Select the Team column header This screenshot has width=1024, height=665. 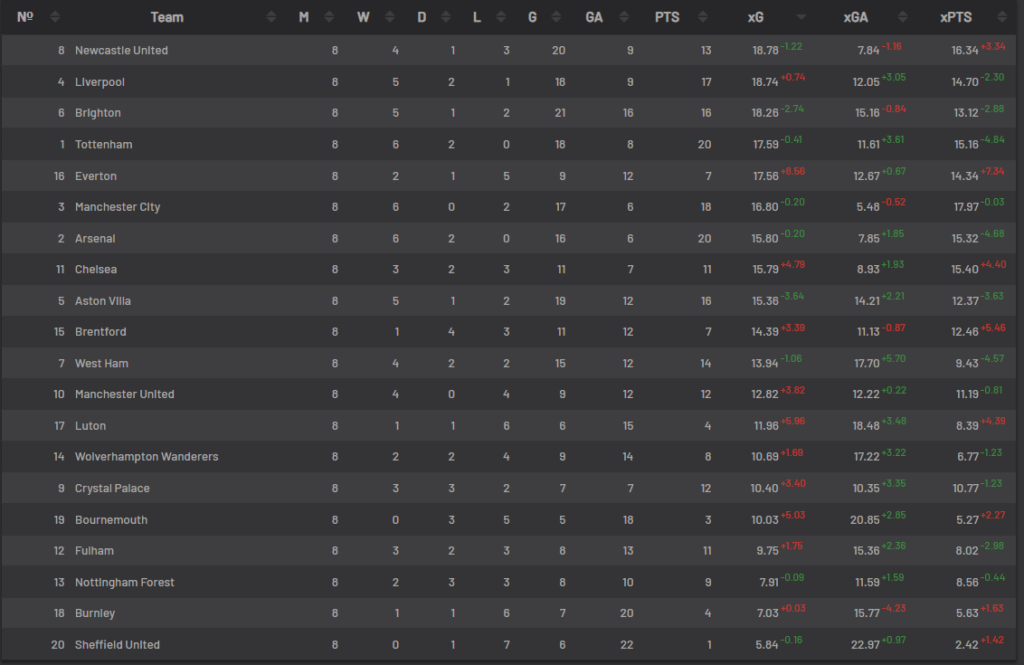[x=167, y=16]
